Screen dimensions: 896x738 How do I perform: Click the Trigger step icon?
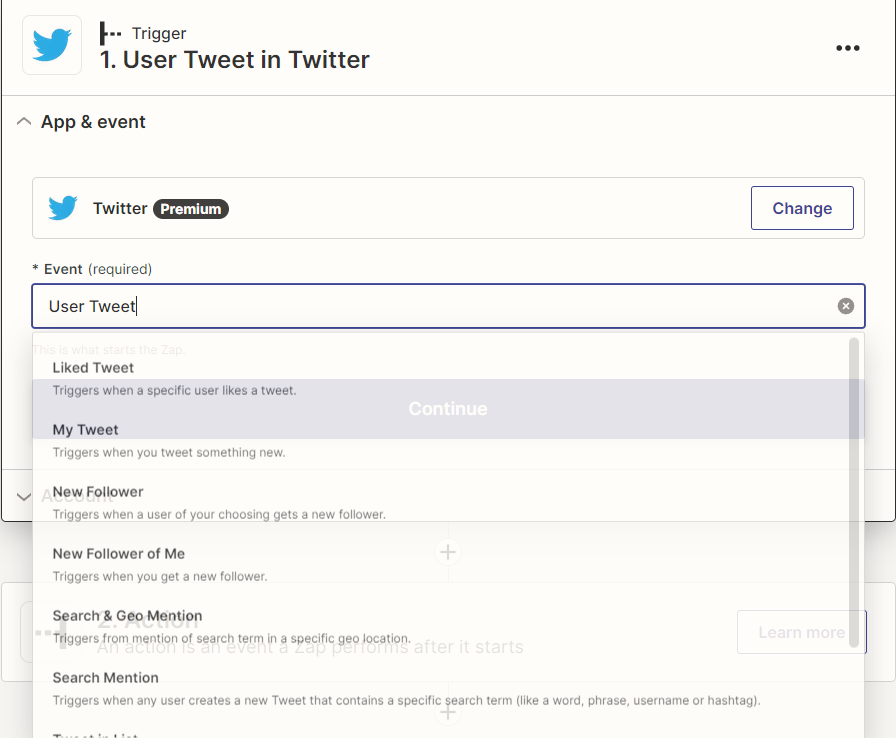[110, 34]
